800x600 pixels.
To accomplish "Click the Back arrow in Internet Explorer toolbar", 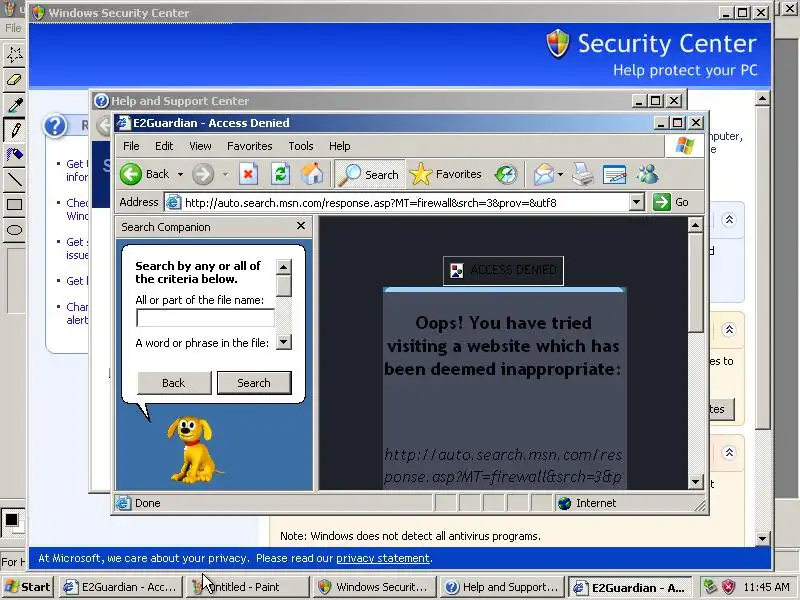I will tap(131, 174).
